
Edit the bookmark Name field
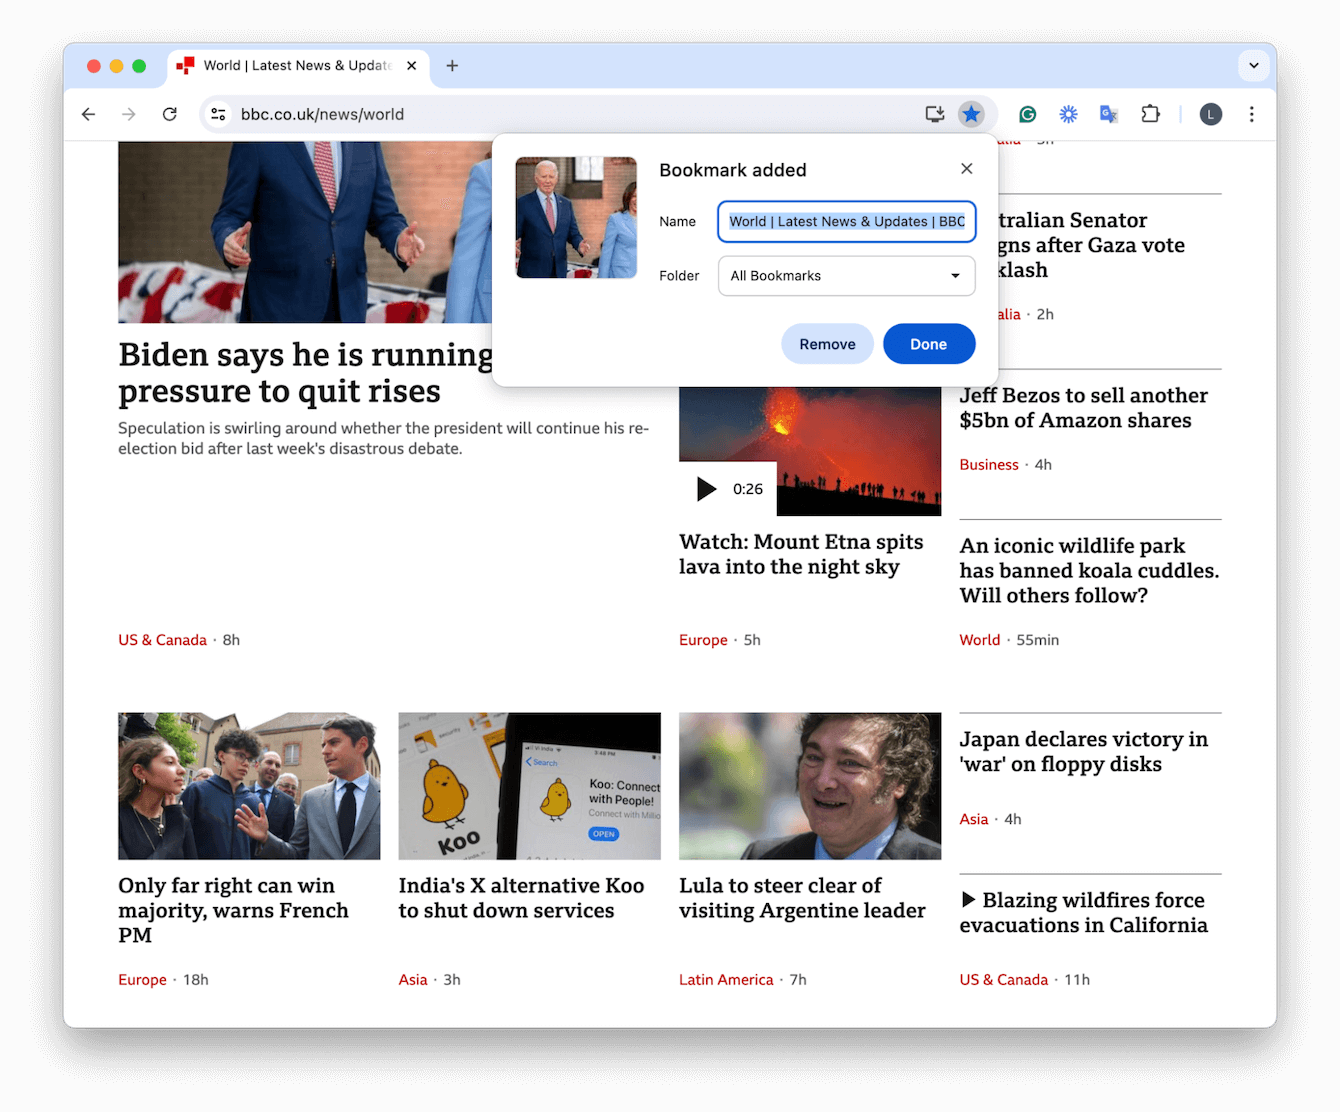tap(845, 221)
